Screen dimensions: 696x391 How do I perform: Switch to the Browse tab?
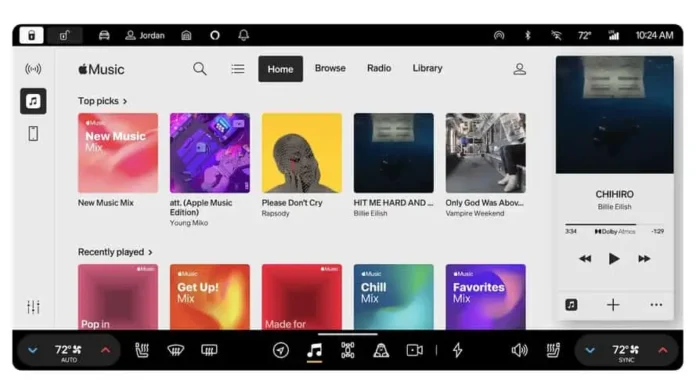click(330, 68)
